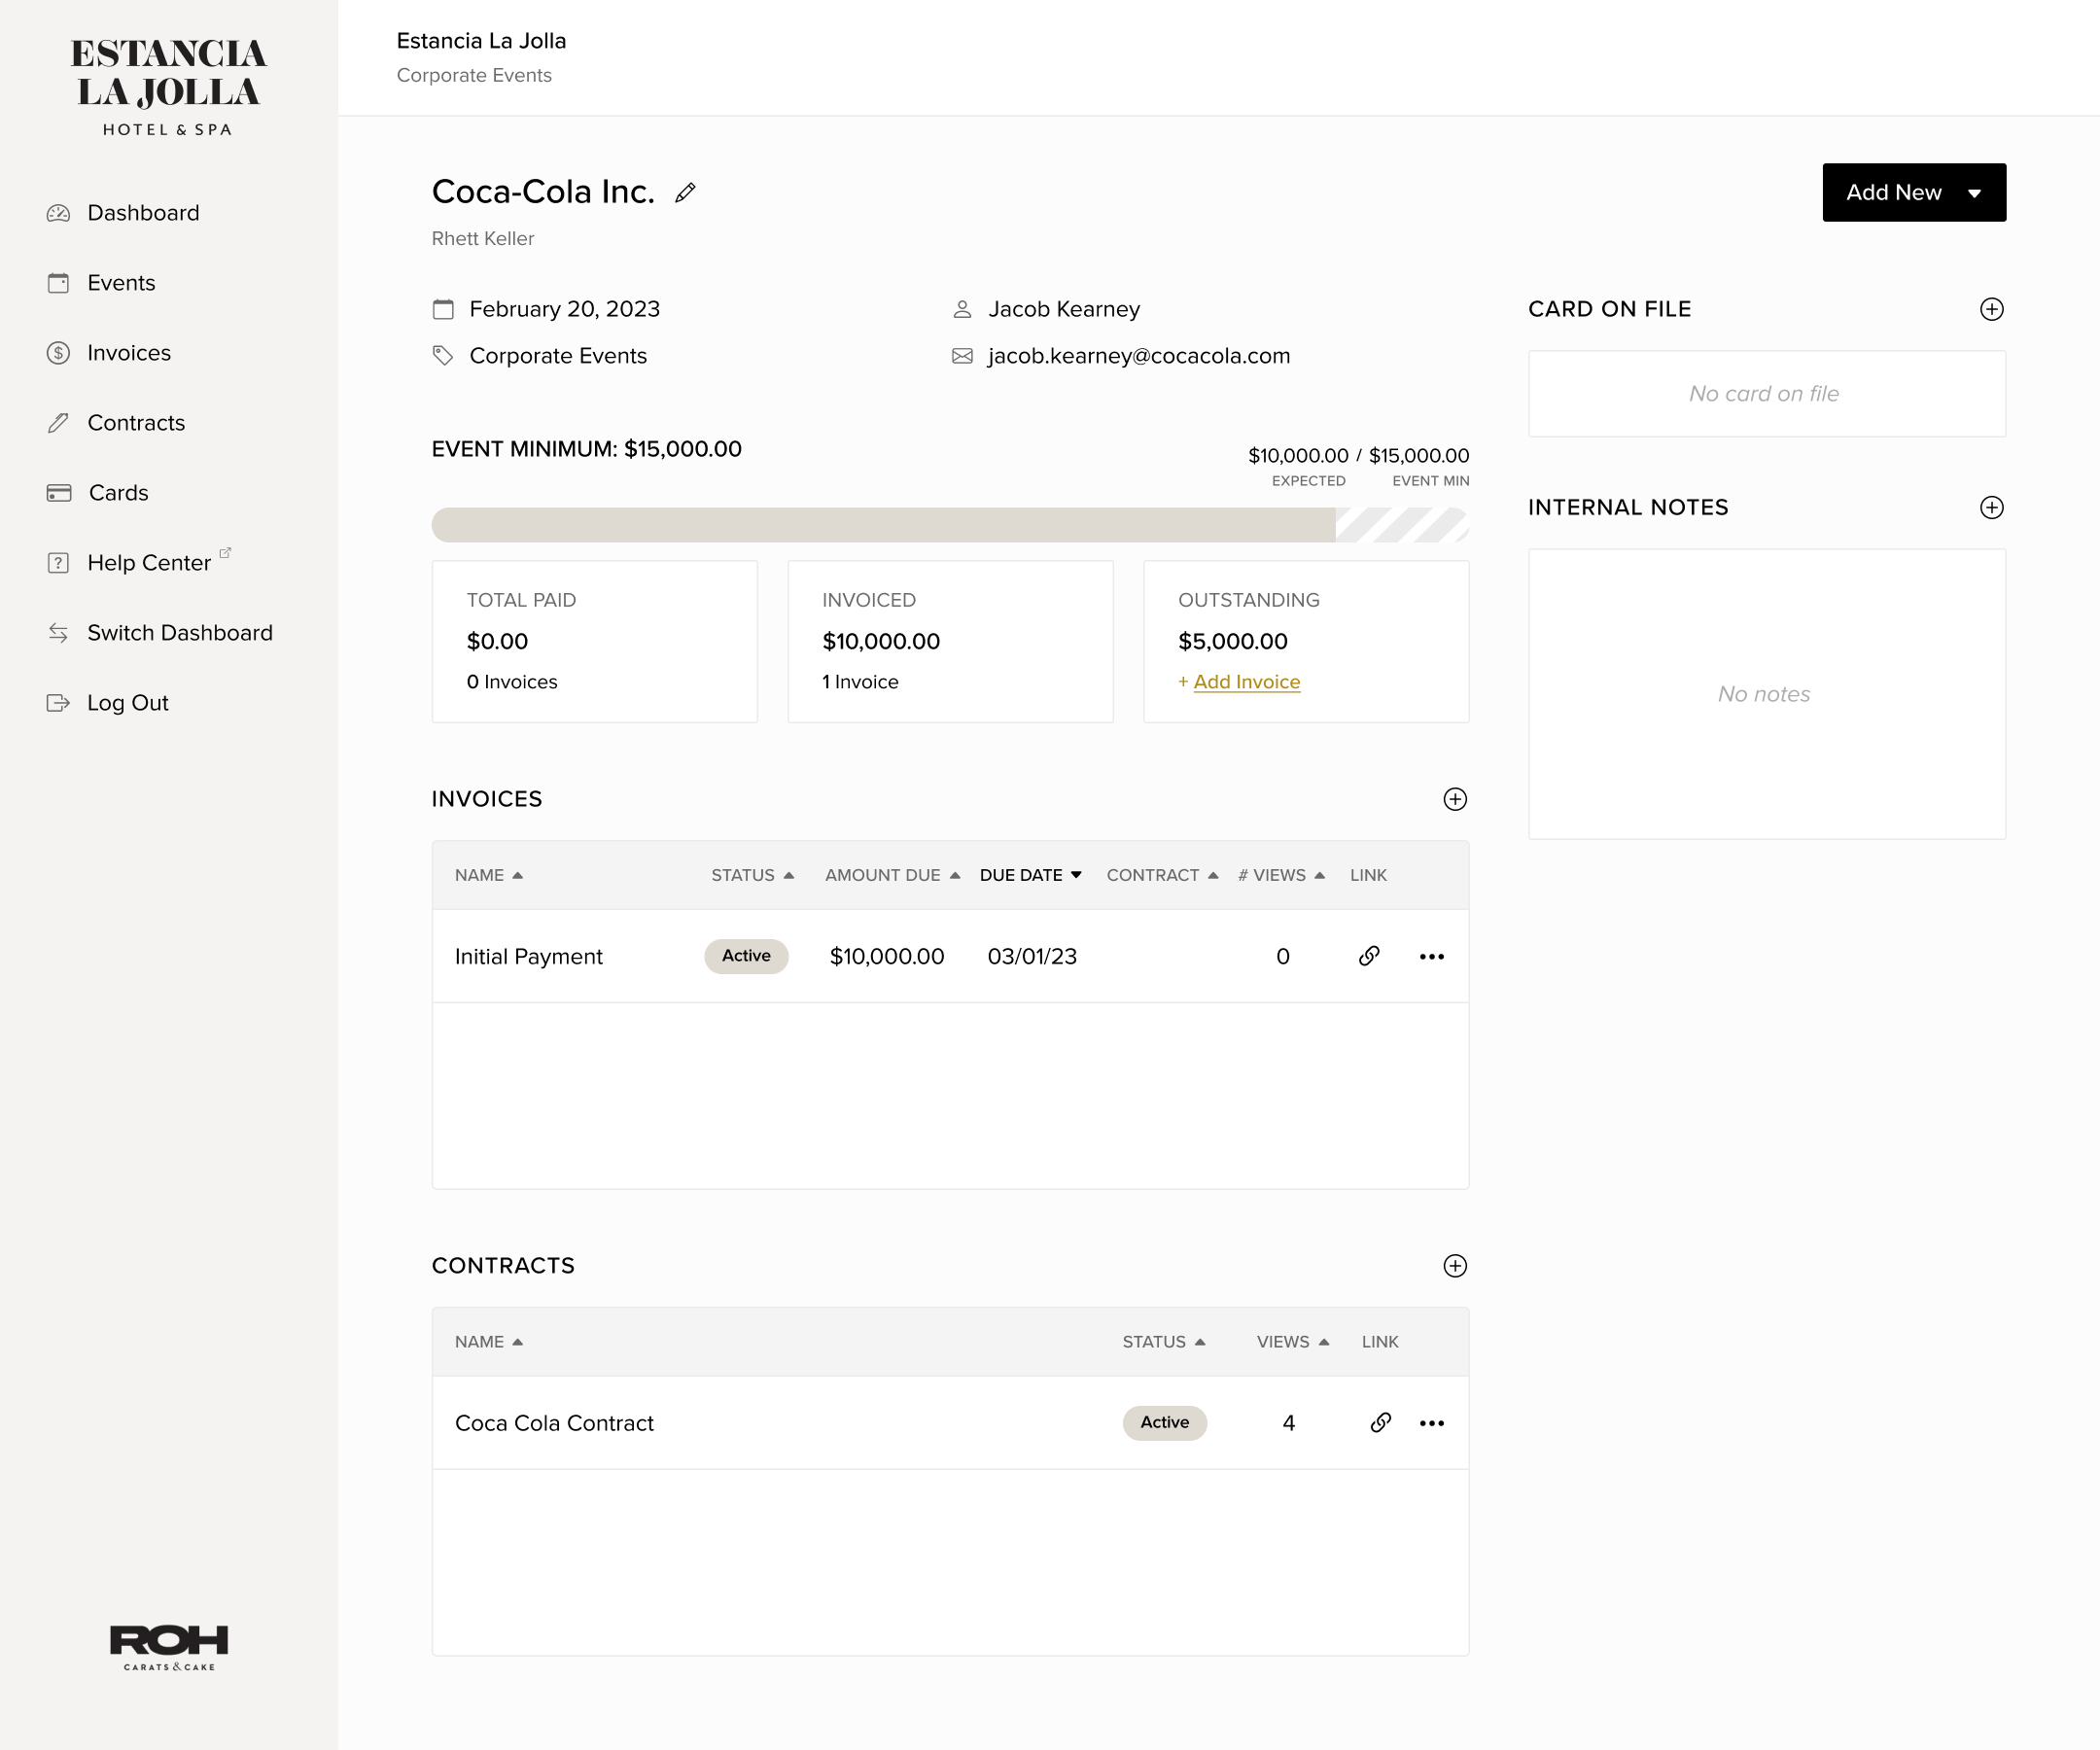Image resolution: width=2100 pixels, height=1750 pixels.
Task: Click the pencil icon beside Coca-Cola Inc.
Action: (685, 192)
